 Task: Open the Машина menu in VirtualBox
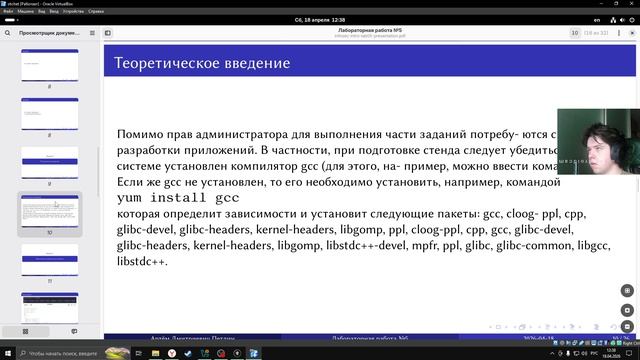(x=25, y=11)
